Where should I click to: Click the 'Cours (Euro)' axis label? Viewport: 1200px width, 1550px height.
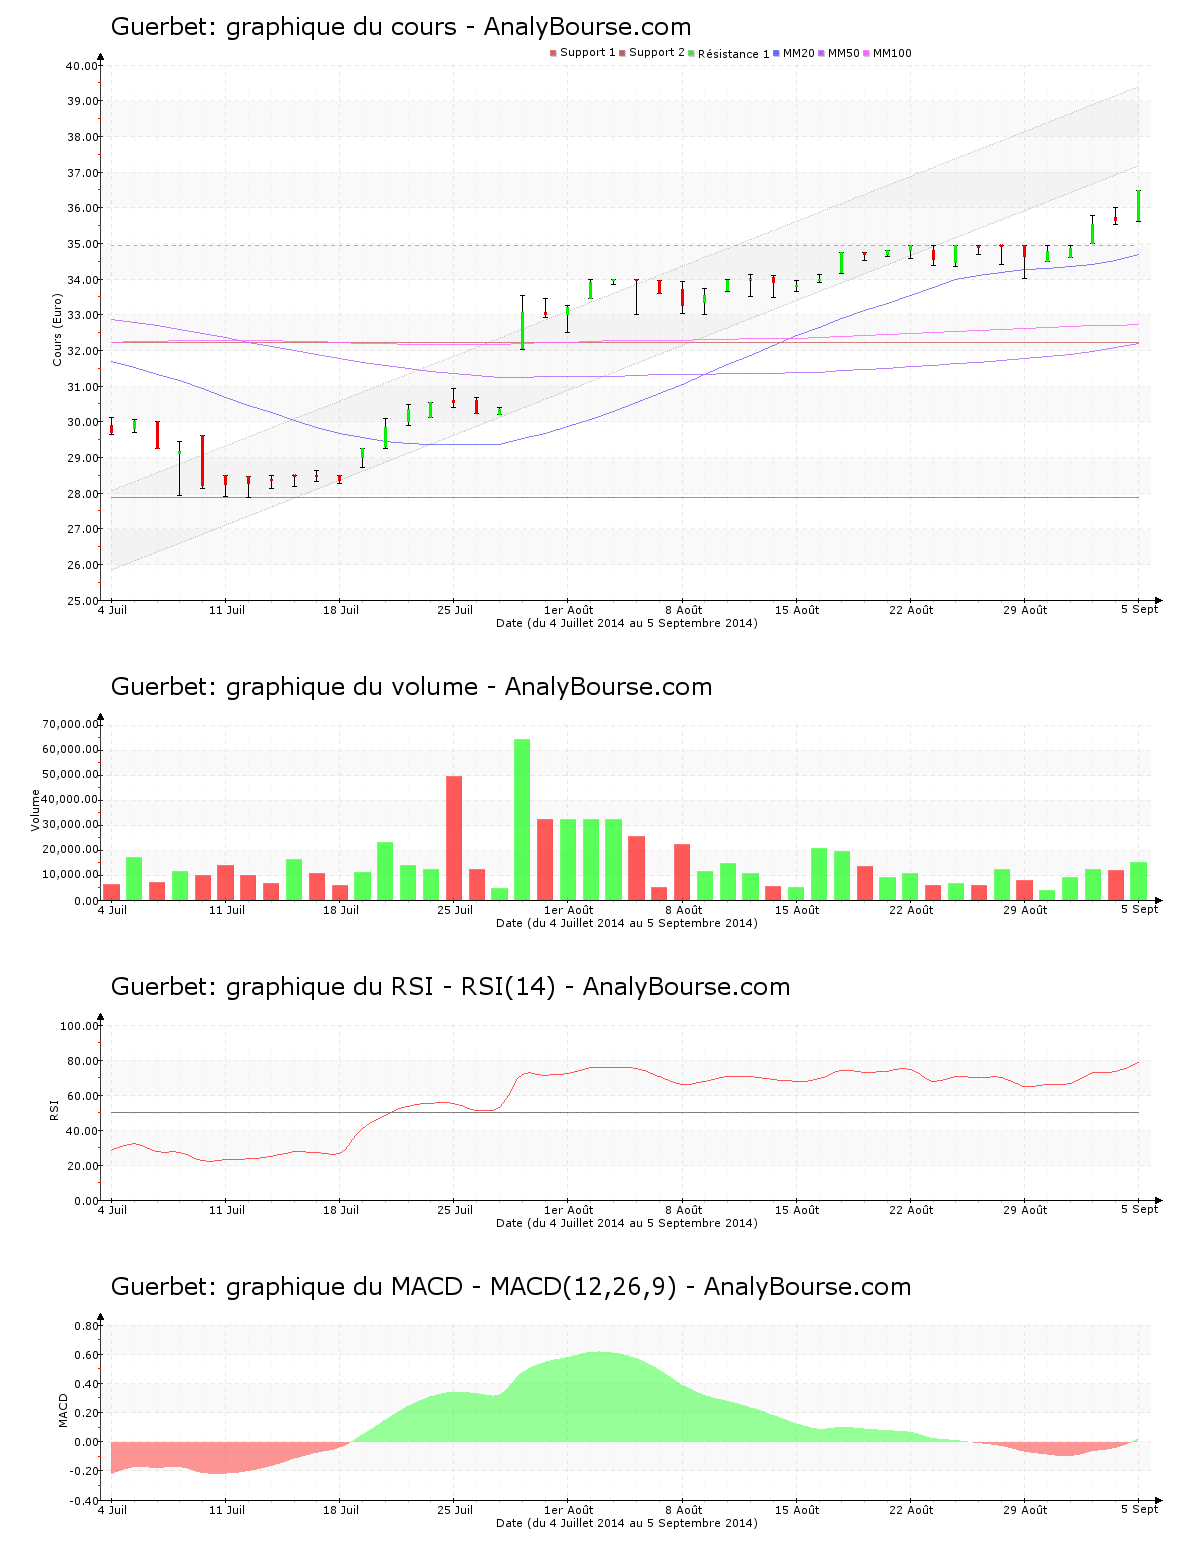click(57, 330)
